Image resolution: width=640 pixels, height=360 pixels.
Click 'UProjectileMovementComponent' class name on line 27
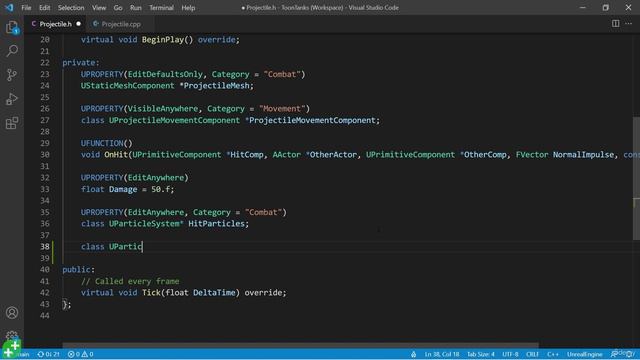pos(174,120)
